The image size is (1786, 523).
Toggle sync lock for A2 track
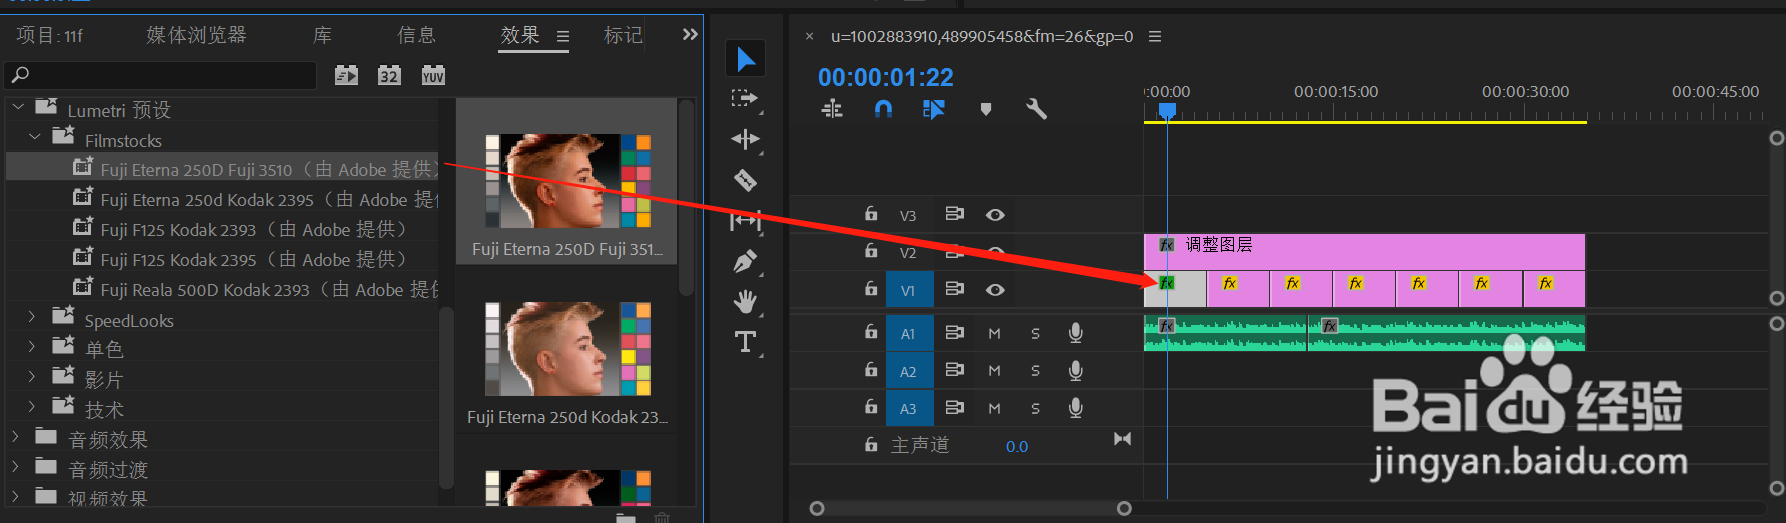[x=955, y=370]
